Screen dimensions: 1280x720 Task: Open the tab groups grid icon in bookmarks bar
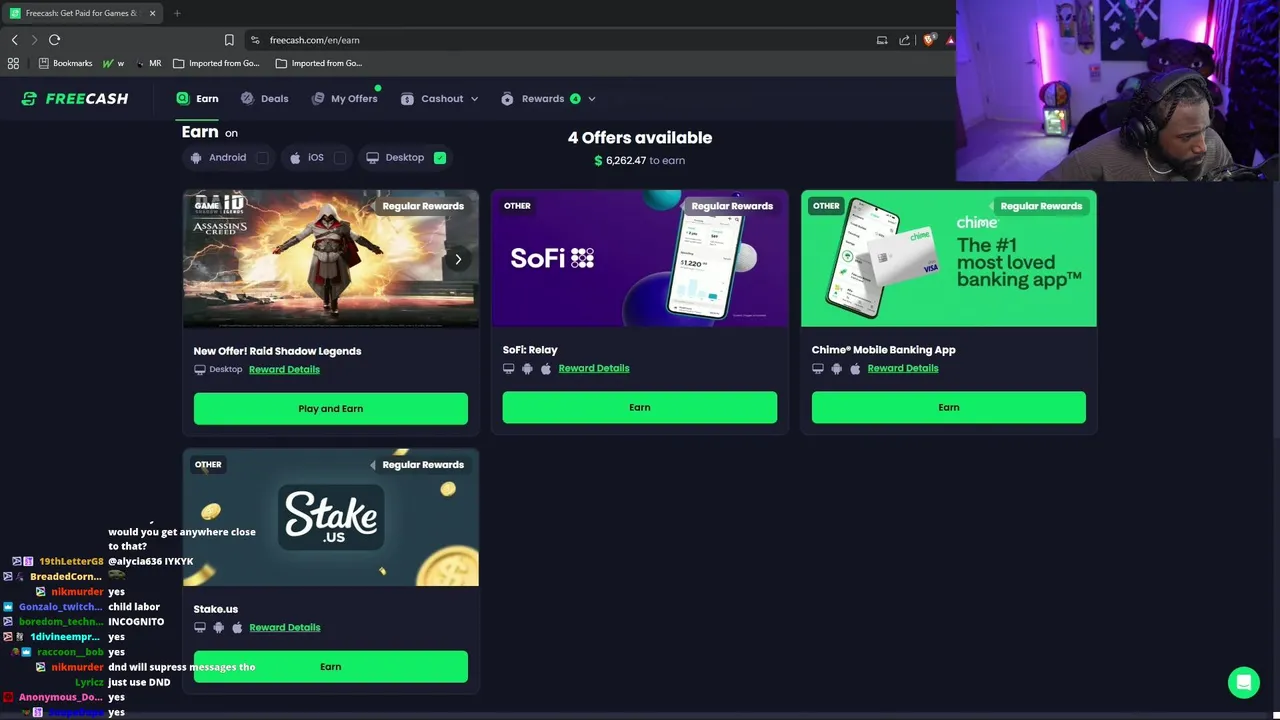(13, 63)
